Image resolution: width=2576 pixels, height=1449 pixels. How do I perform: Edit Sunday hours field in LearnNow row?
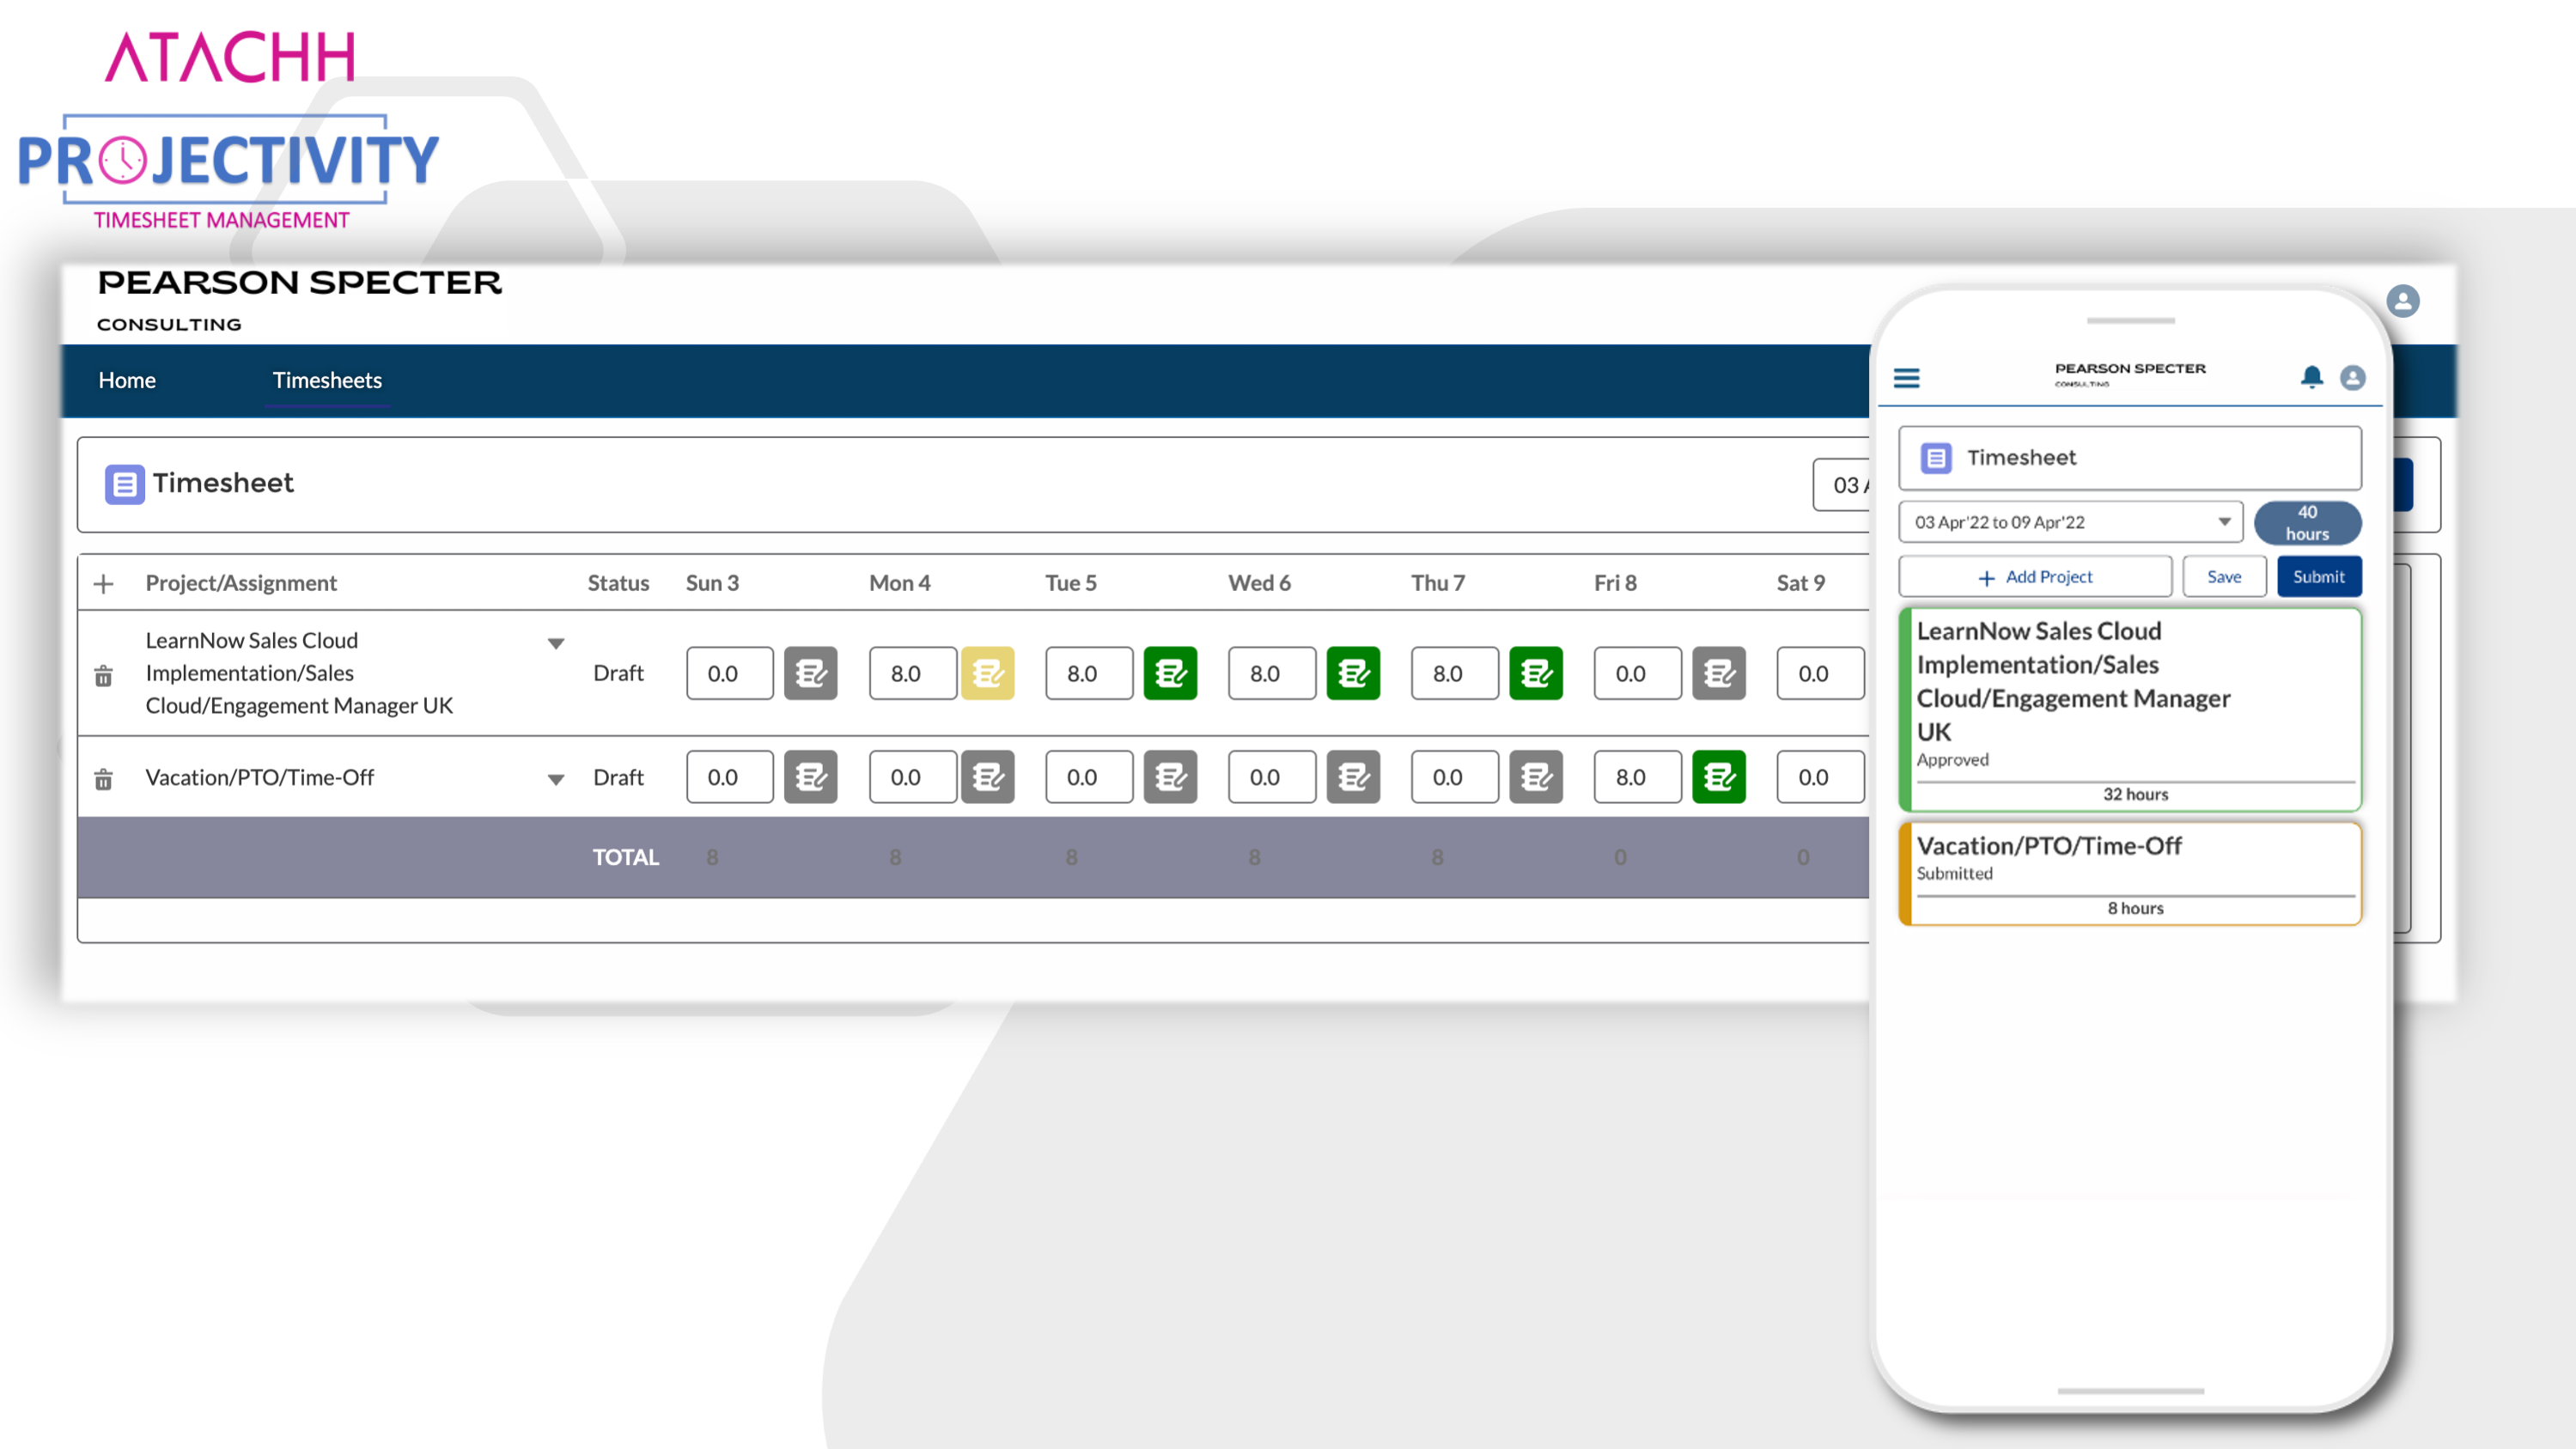pyautogui.click(x=730, y=673)
